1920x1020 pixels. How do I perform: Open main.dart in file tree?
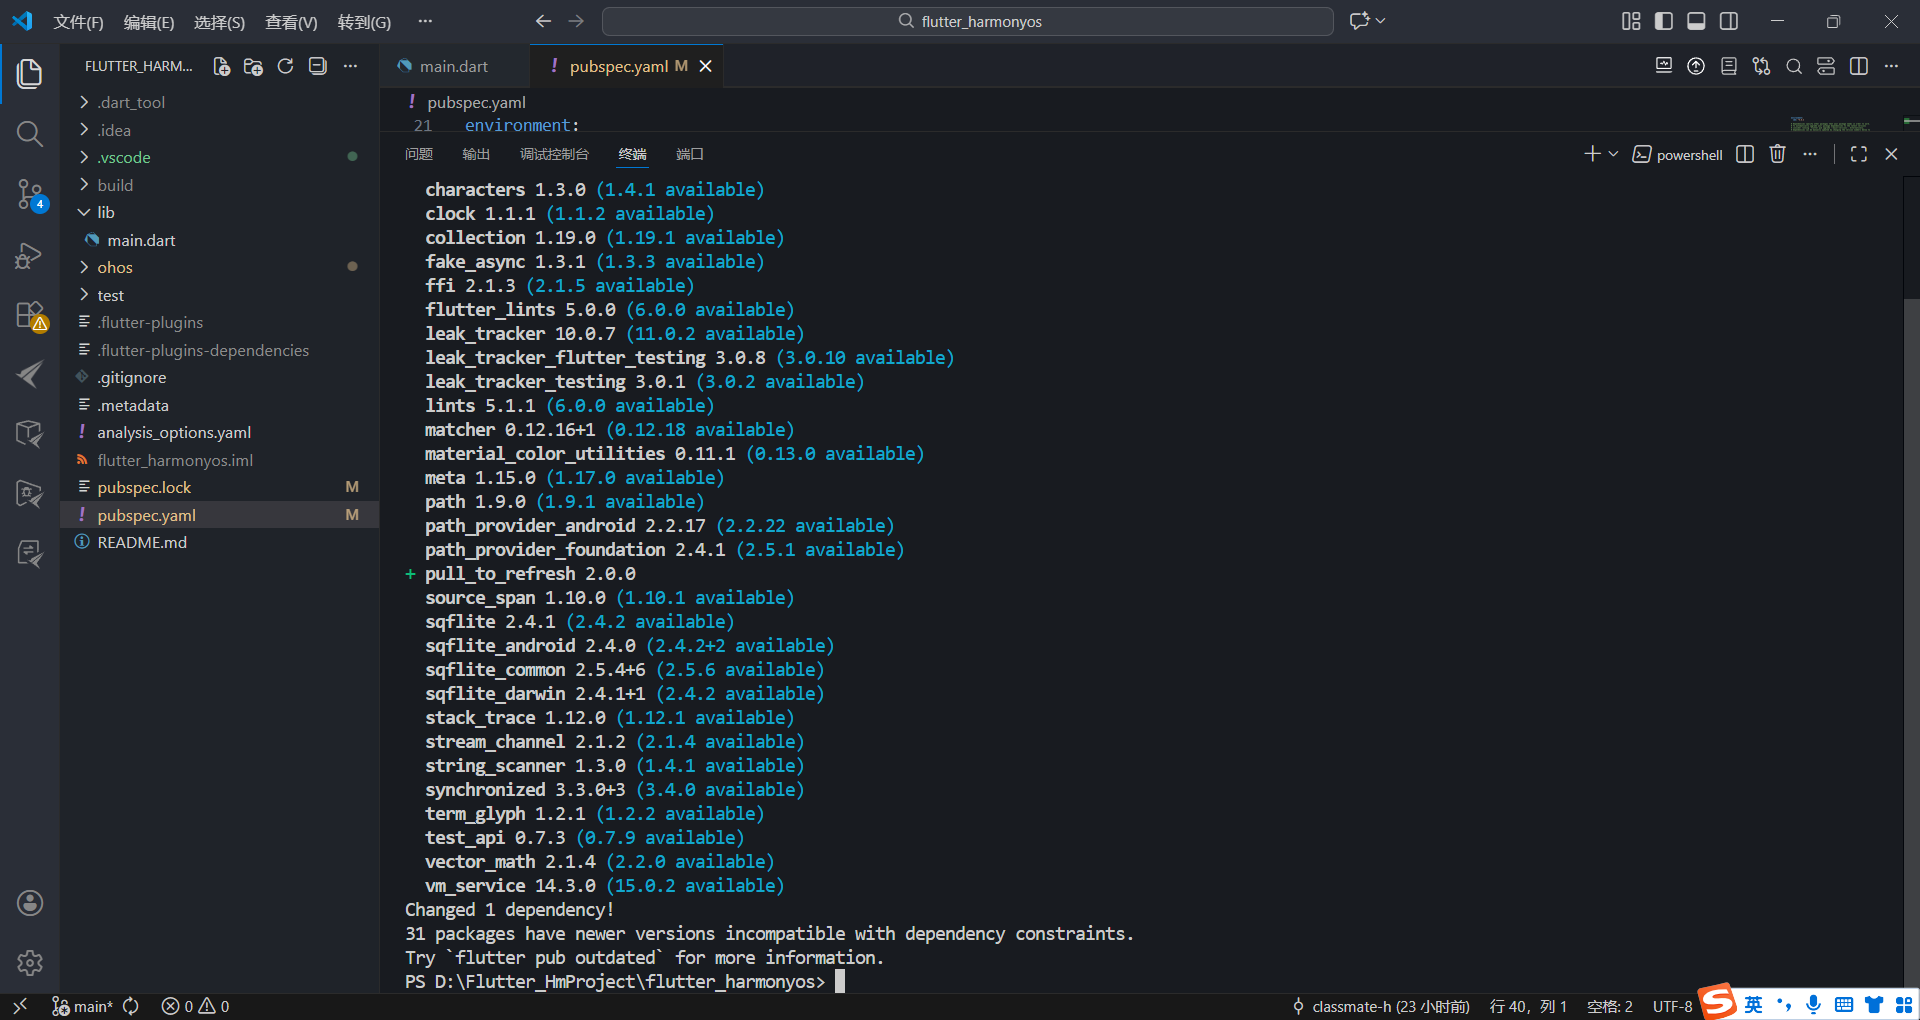pyautogui.click(x=220, y=240)
